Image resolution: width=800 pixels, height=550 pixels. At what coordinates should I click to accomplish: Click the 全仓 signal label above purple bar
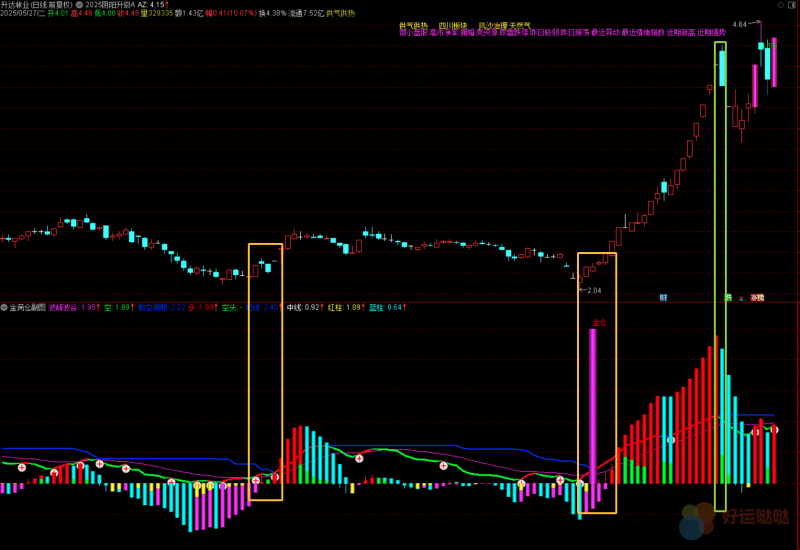click(x=599, y=322)
